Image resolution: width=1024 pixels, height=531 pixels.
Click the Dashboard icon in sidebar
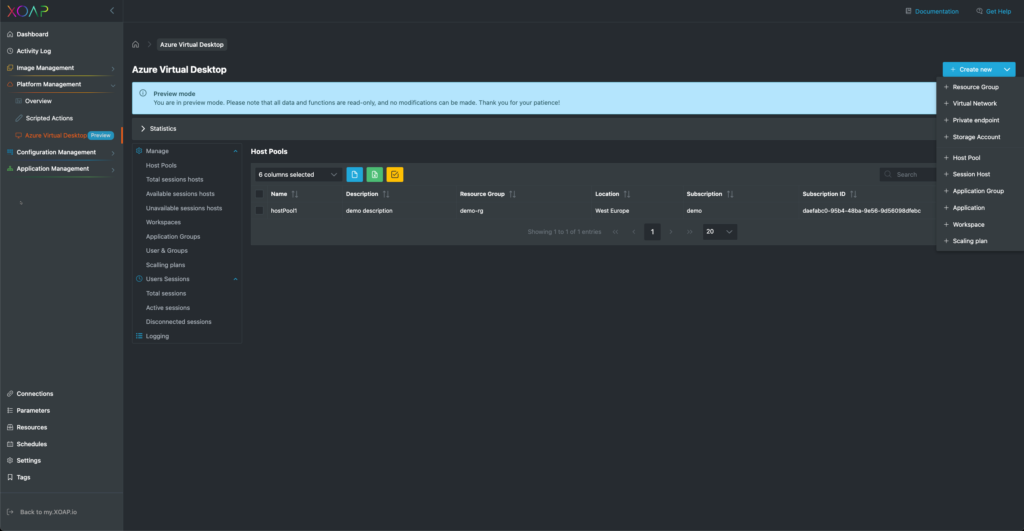pos(10,34)
